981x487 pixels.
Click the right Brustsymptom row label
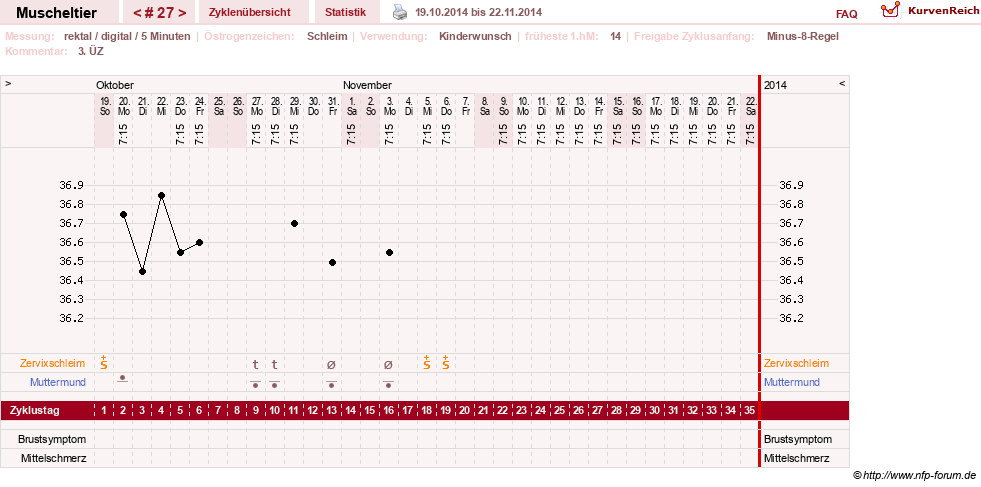798,439
